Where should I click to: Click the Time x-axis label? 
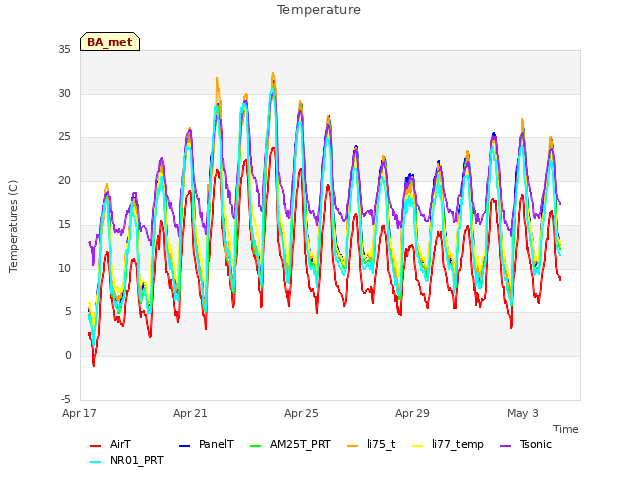pos(566,429)
